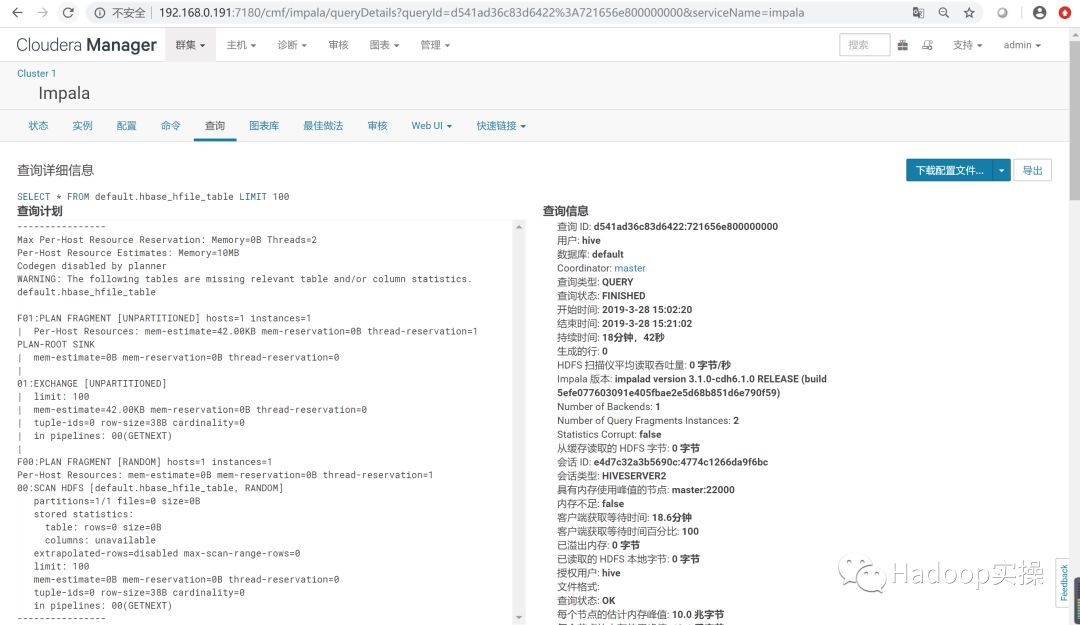Image resolution: width=1080 pixels, height=625 pixels.
Task: Click the query plan vertical scrollbar
Action: pyautogui.click(x=519, y=422)
